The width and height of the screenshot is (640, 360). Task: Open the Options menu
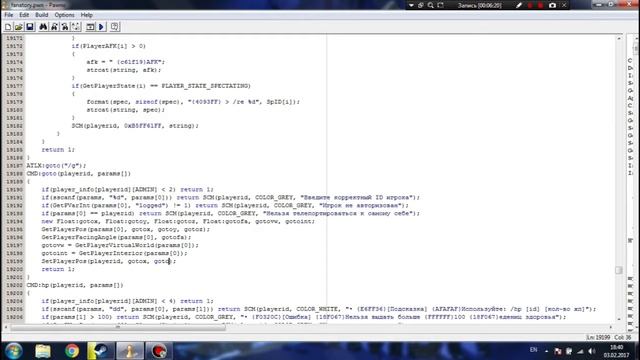pos(64,15)
